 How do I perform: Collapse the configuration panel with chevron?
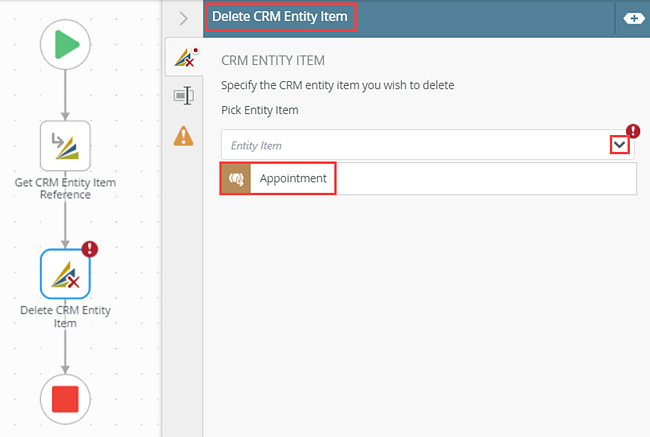tap(183, 19)
